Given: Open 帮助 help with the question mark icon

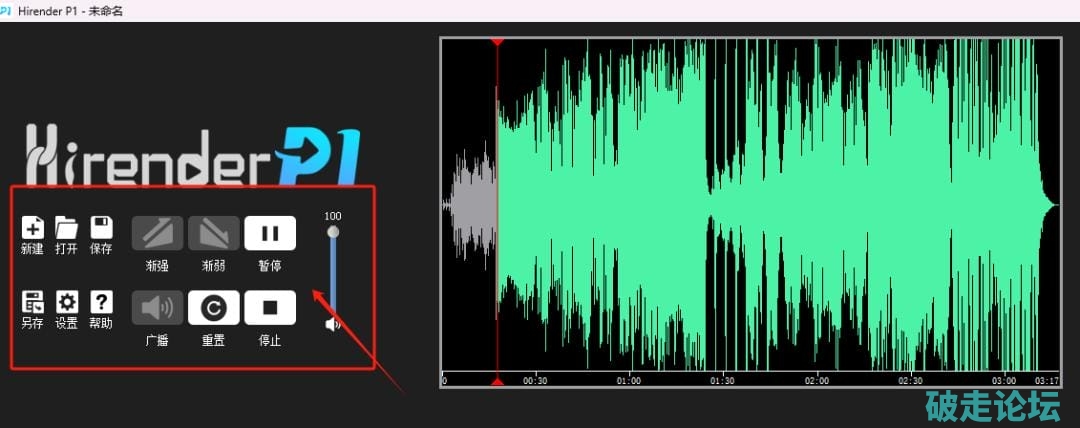Looking at the screenshot, I should tap(101, 302).
